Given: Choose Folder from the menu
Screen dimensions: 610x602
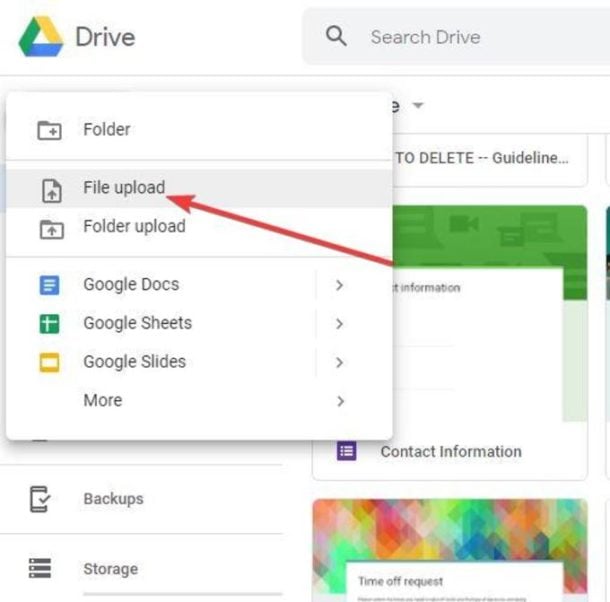Looking at the screenshot, I should point(107,129).
